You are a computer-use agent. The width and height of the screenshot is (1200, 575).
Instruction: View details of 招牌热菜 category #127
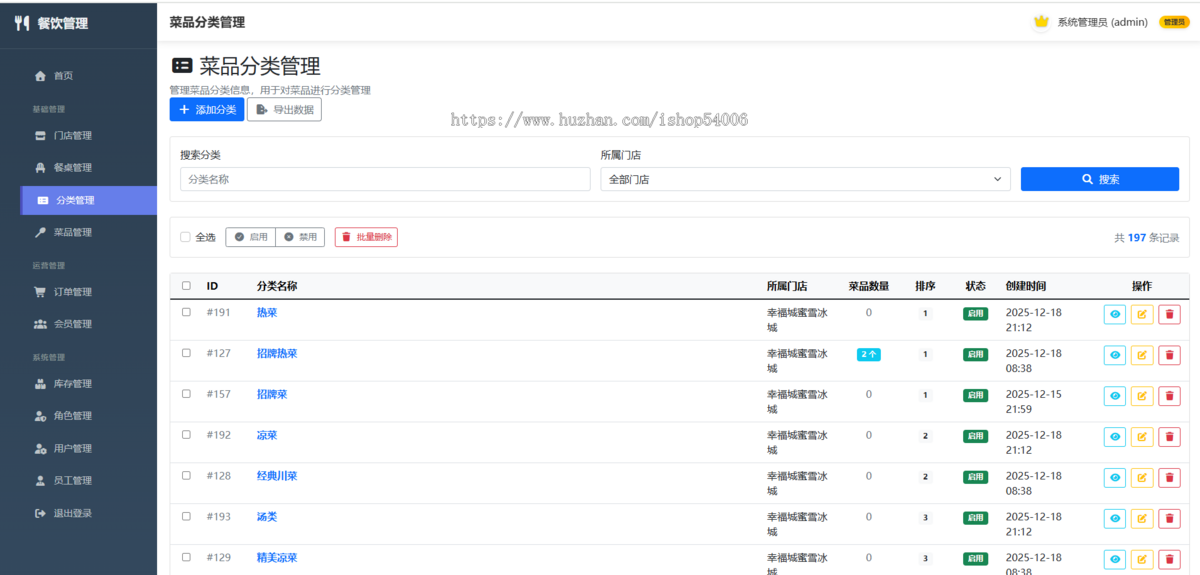[x=1115, y=355]
